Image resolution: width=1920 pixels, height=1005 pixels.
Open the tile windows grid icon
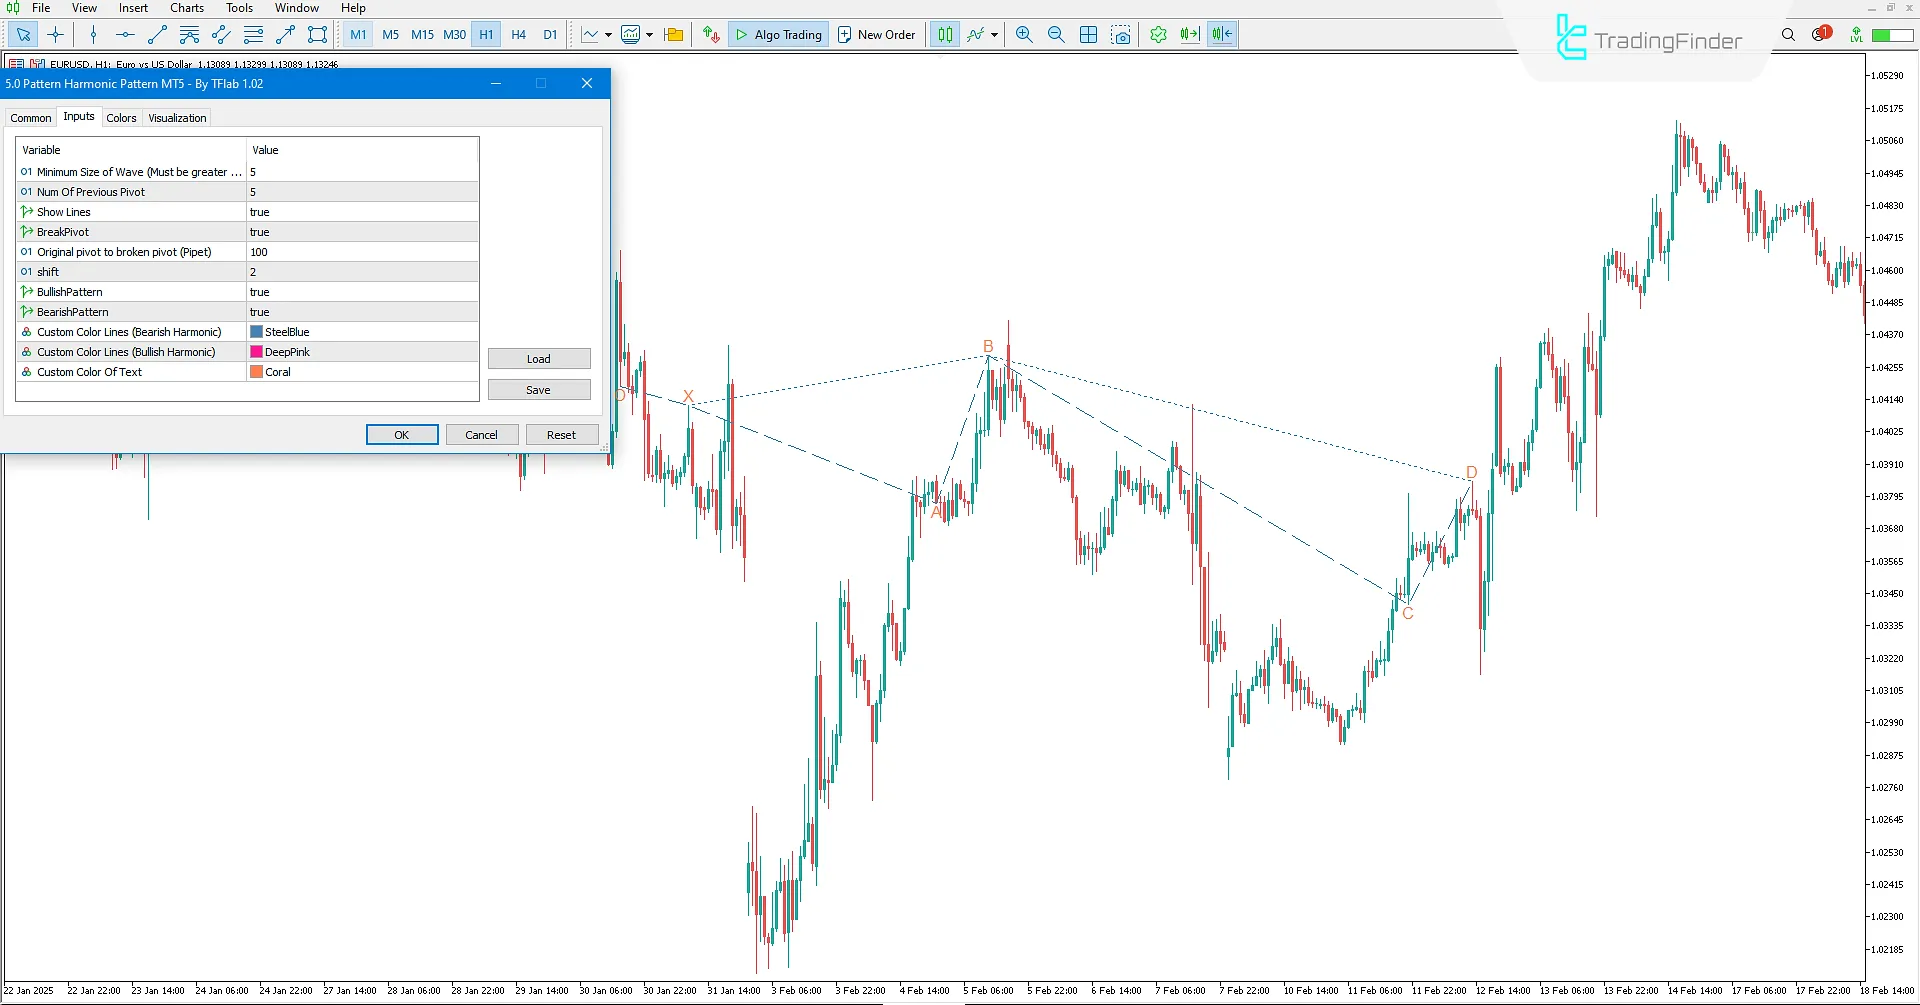point(1088,34)
